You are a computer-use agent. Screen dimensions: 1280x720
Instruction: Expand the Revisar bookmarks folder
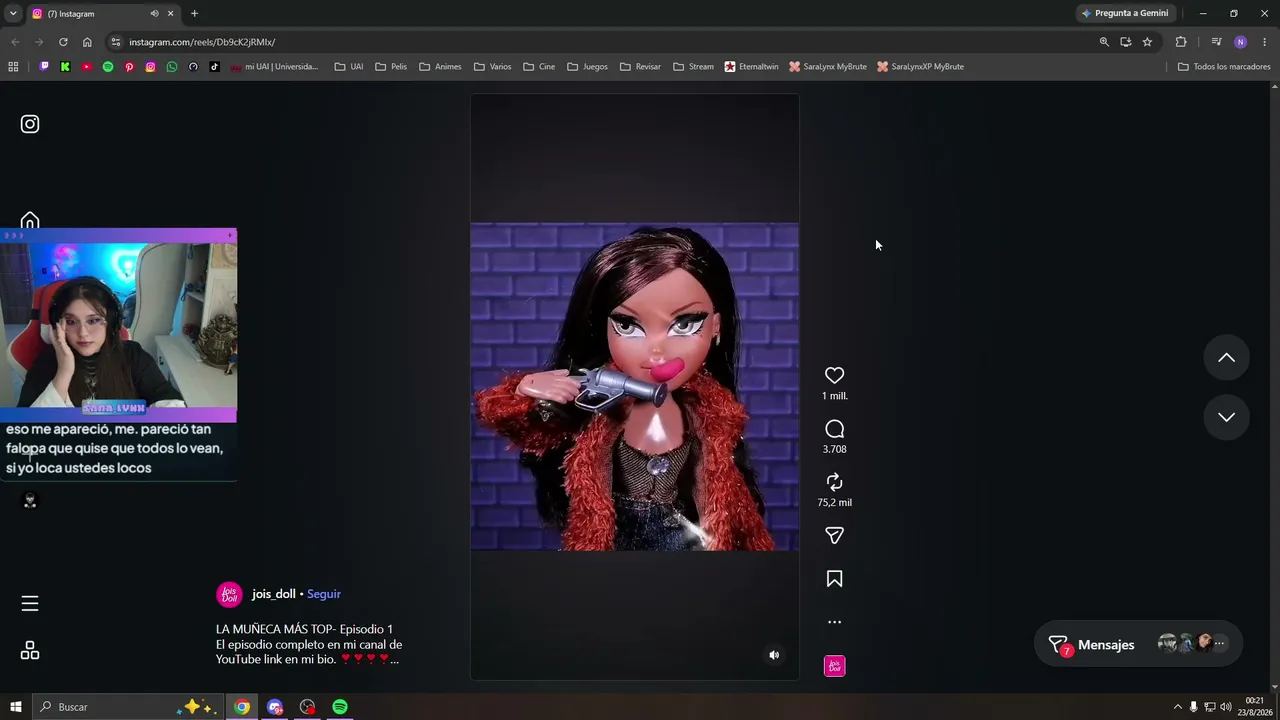click(x=640, y=67)
